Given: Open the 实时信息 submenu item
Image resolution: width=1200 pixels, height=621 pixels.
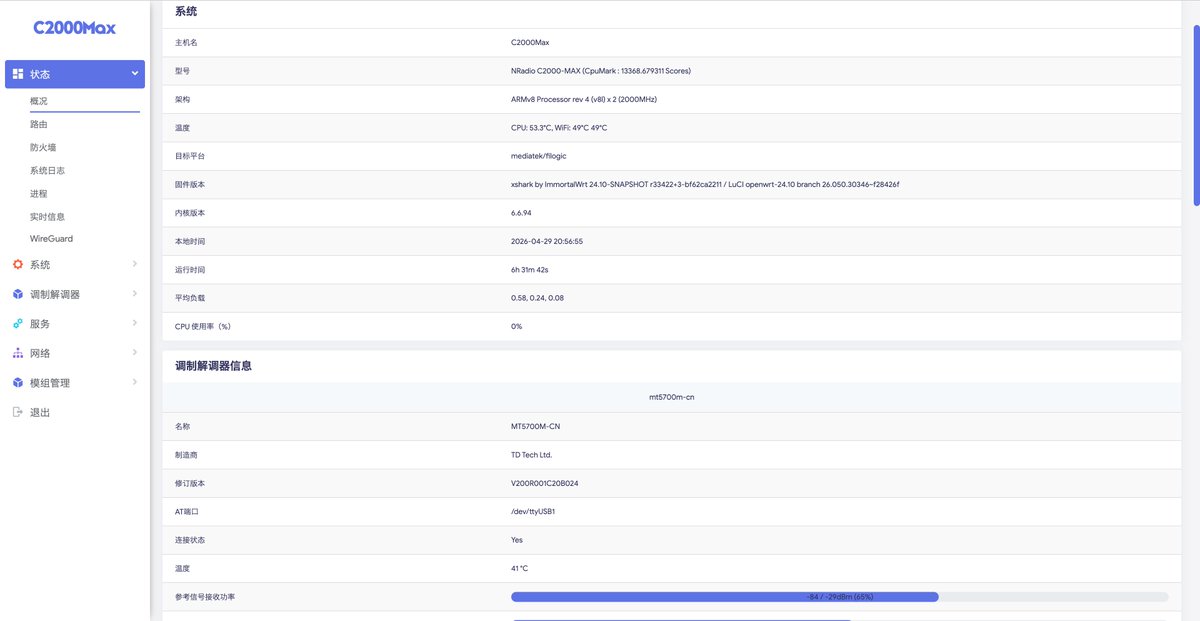Looking at the screenshot, I should [47, 216].
